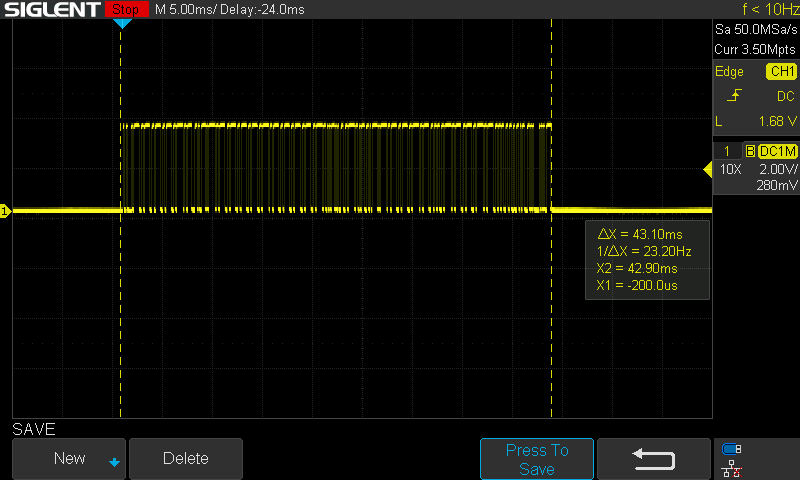Image resolution: width=800 pixels, height=480 pixels.
Task: Click the yellow trigger level arrow
Action: tap(708, 169)
